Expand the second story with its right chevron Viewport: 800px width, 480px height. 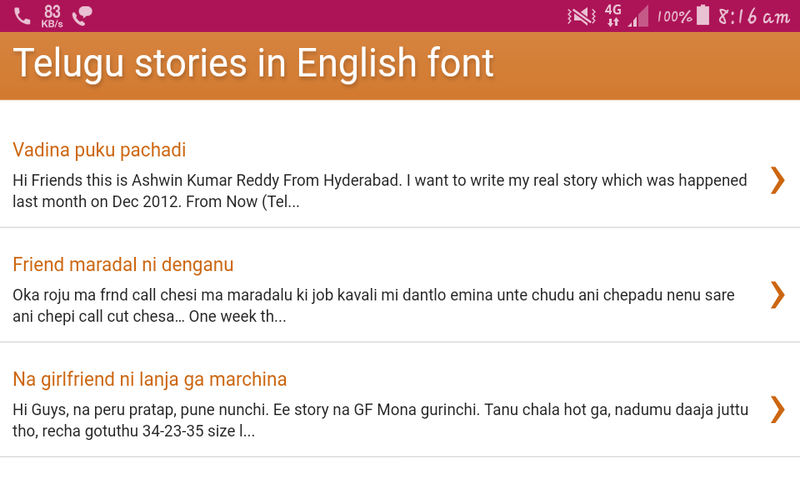tap(777, 294)
